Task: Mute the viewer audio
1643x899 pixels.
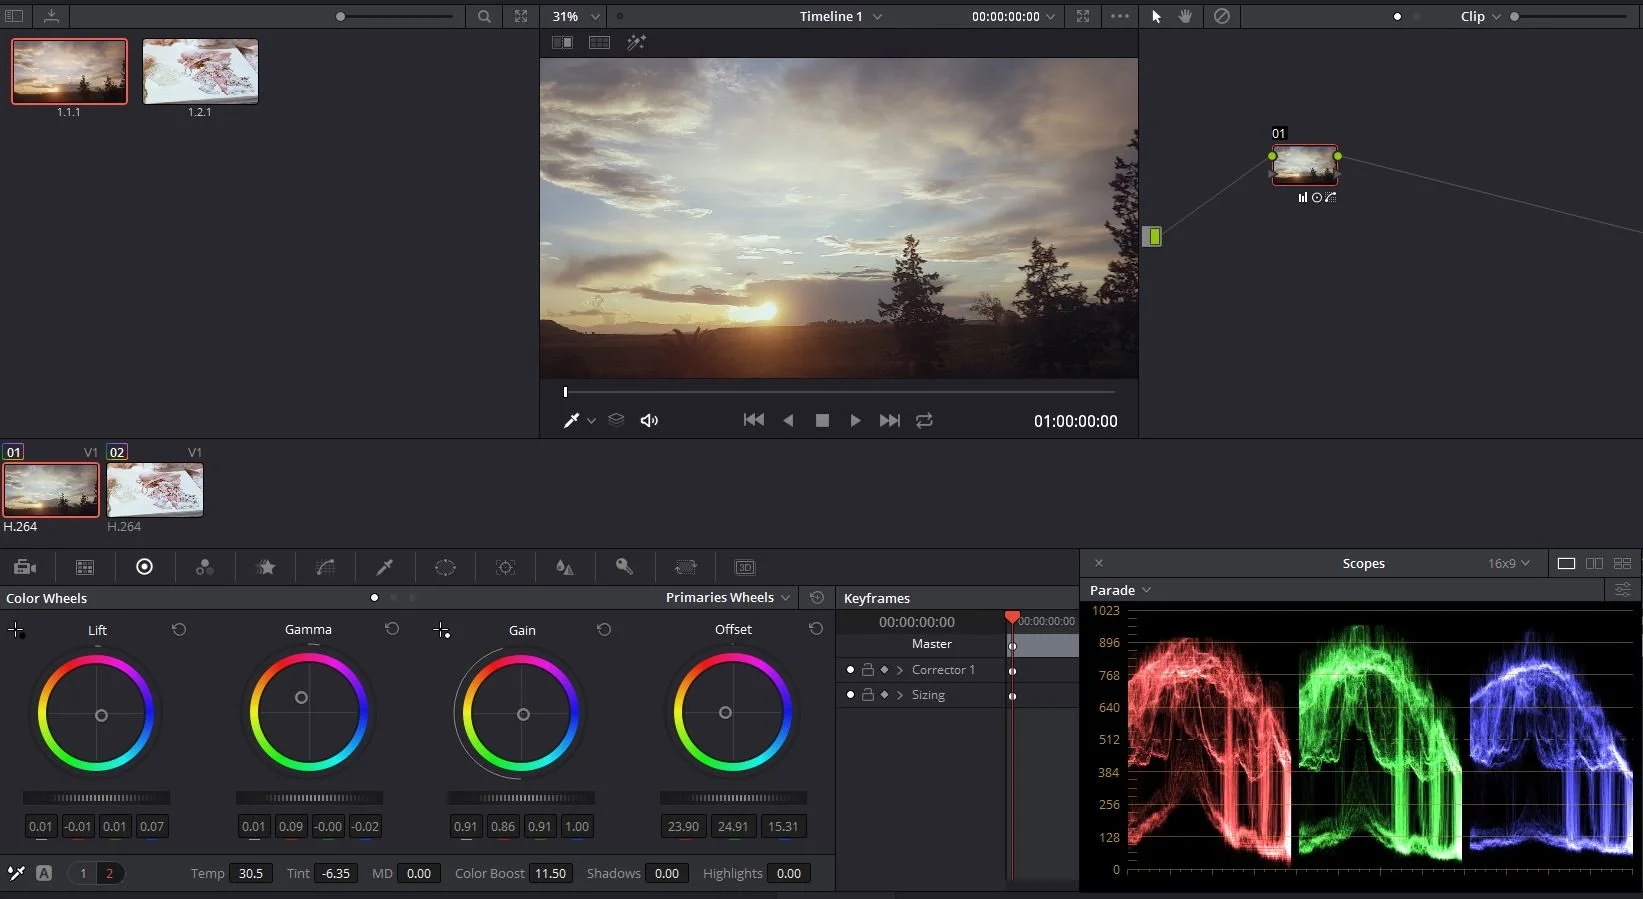Action: tap(649, 420)
